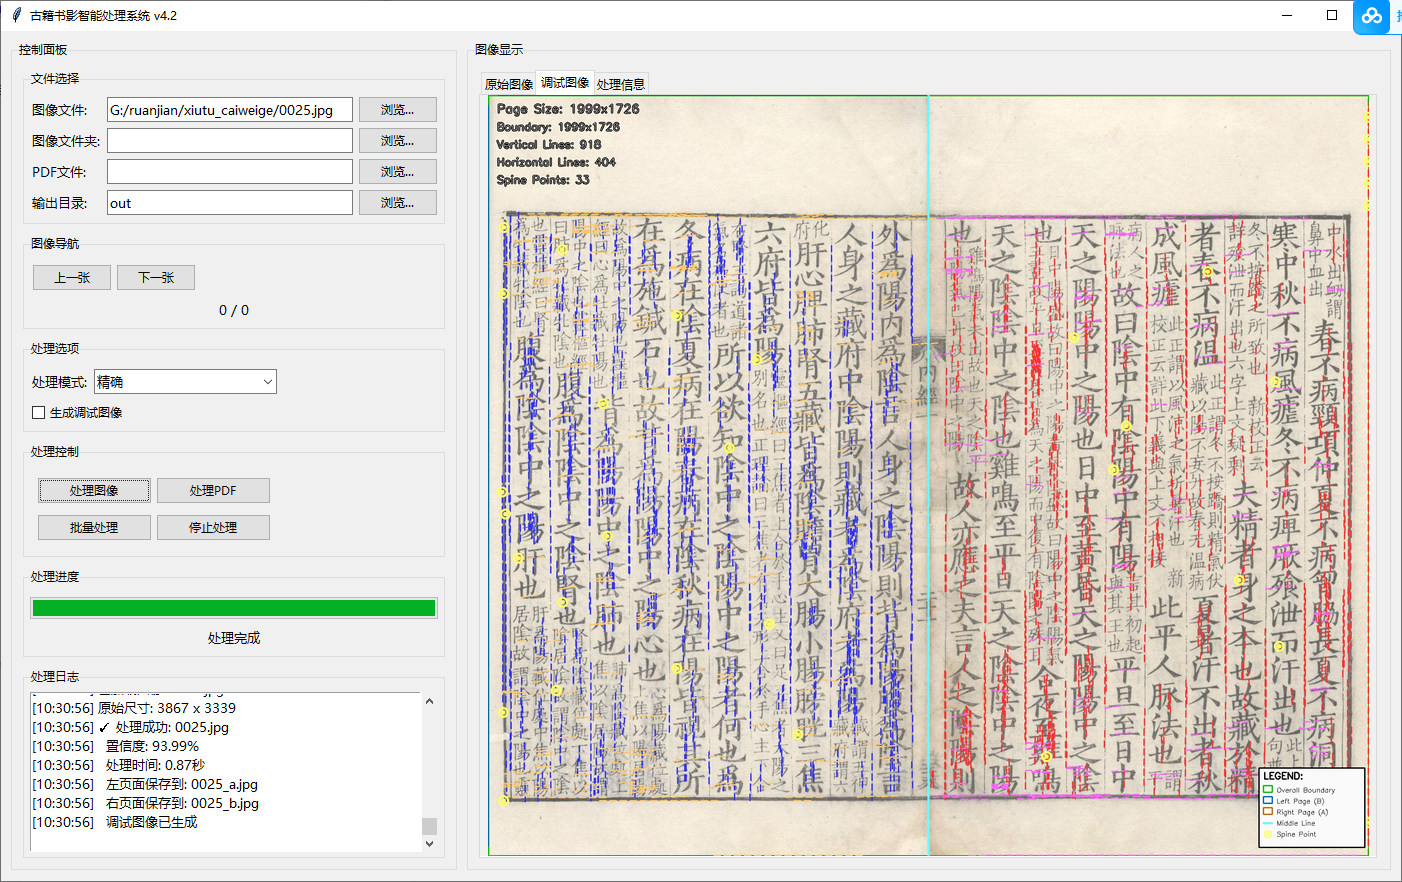Click the scroll-down arrow of processing log
1402x882 pixels.
coord(430,842)
